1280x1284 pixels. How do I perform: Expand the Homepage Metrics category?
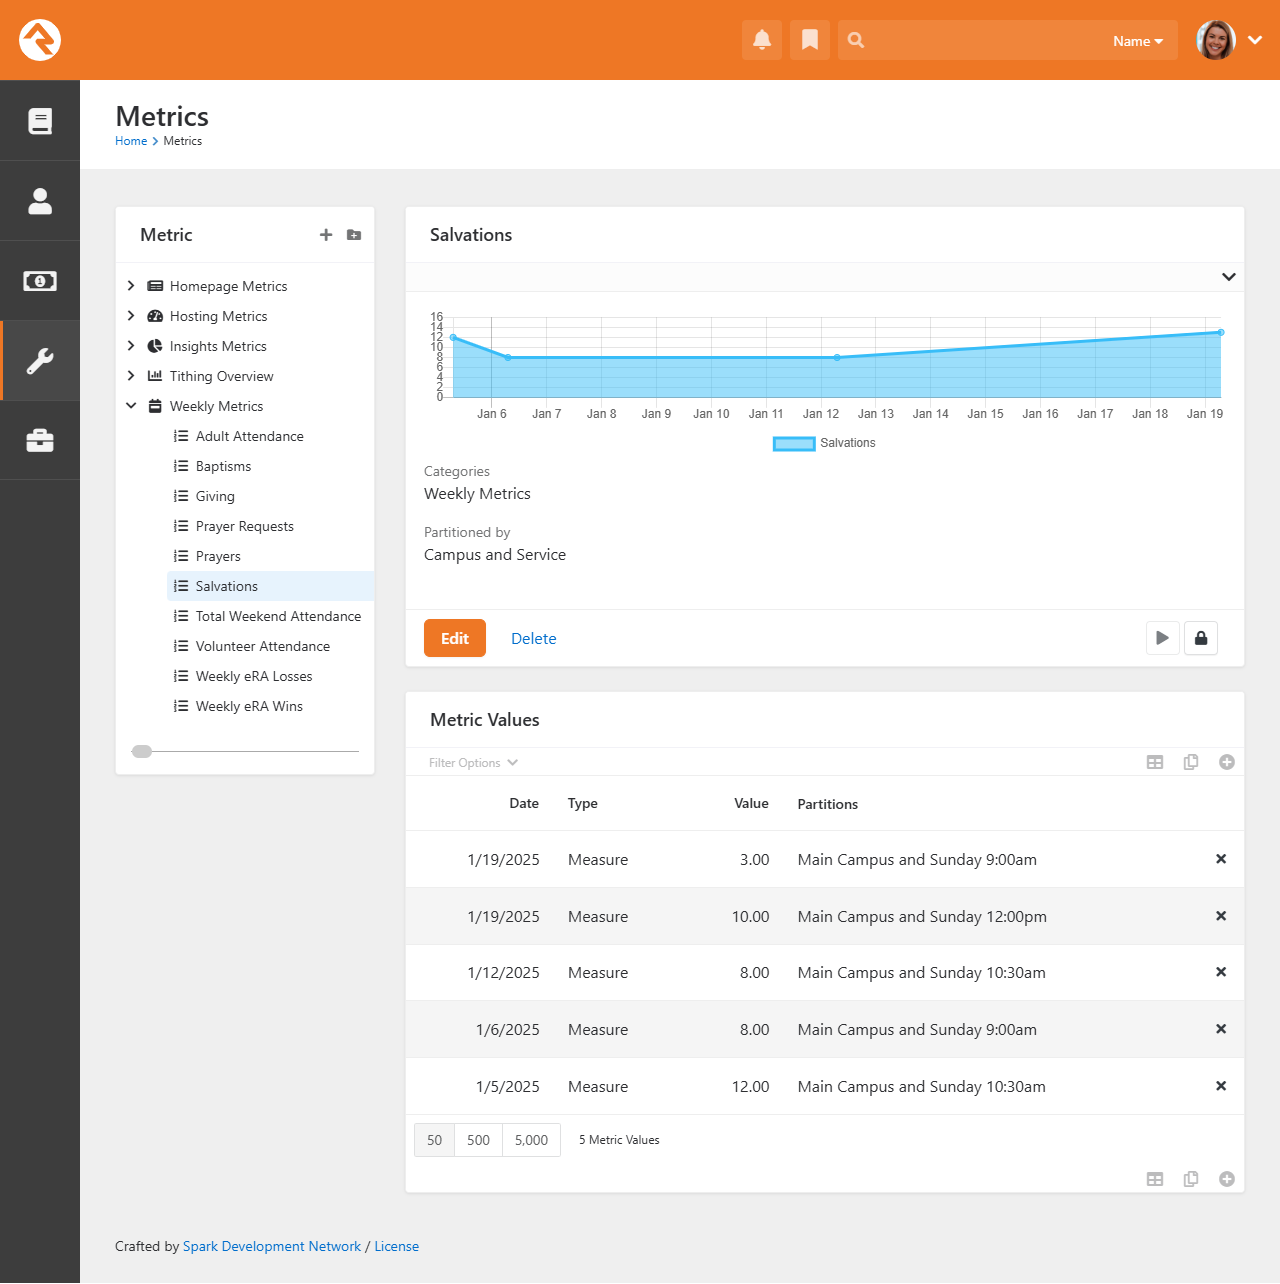(x=131, y=286)
